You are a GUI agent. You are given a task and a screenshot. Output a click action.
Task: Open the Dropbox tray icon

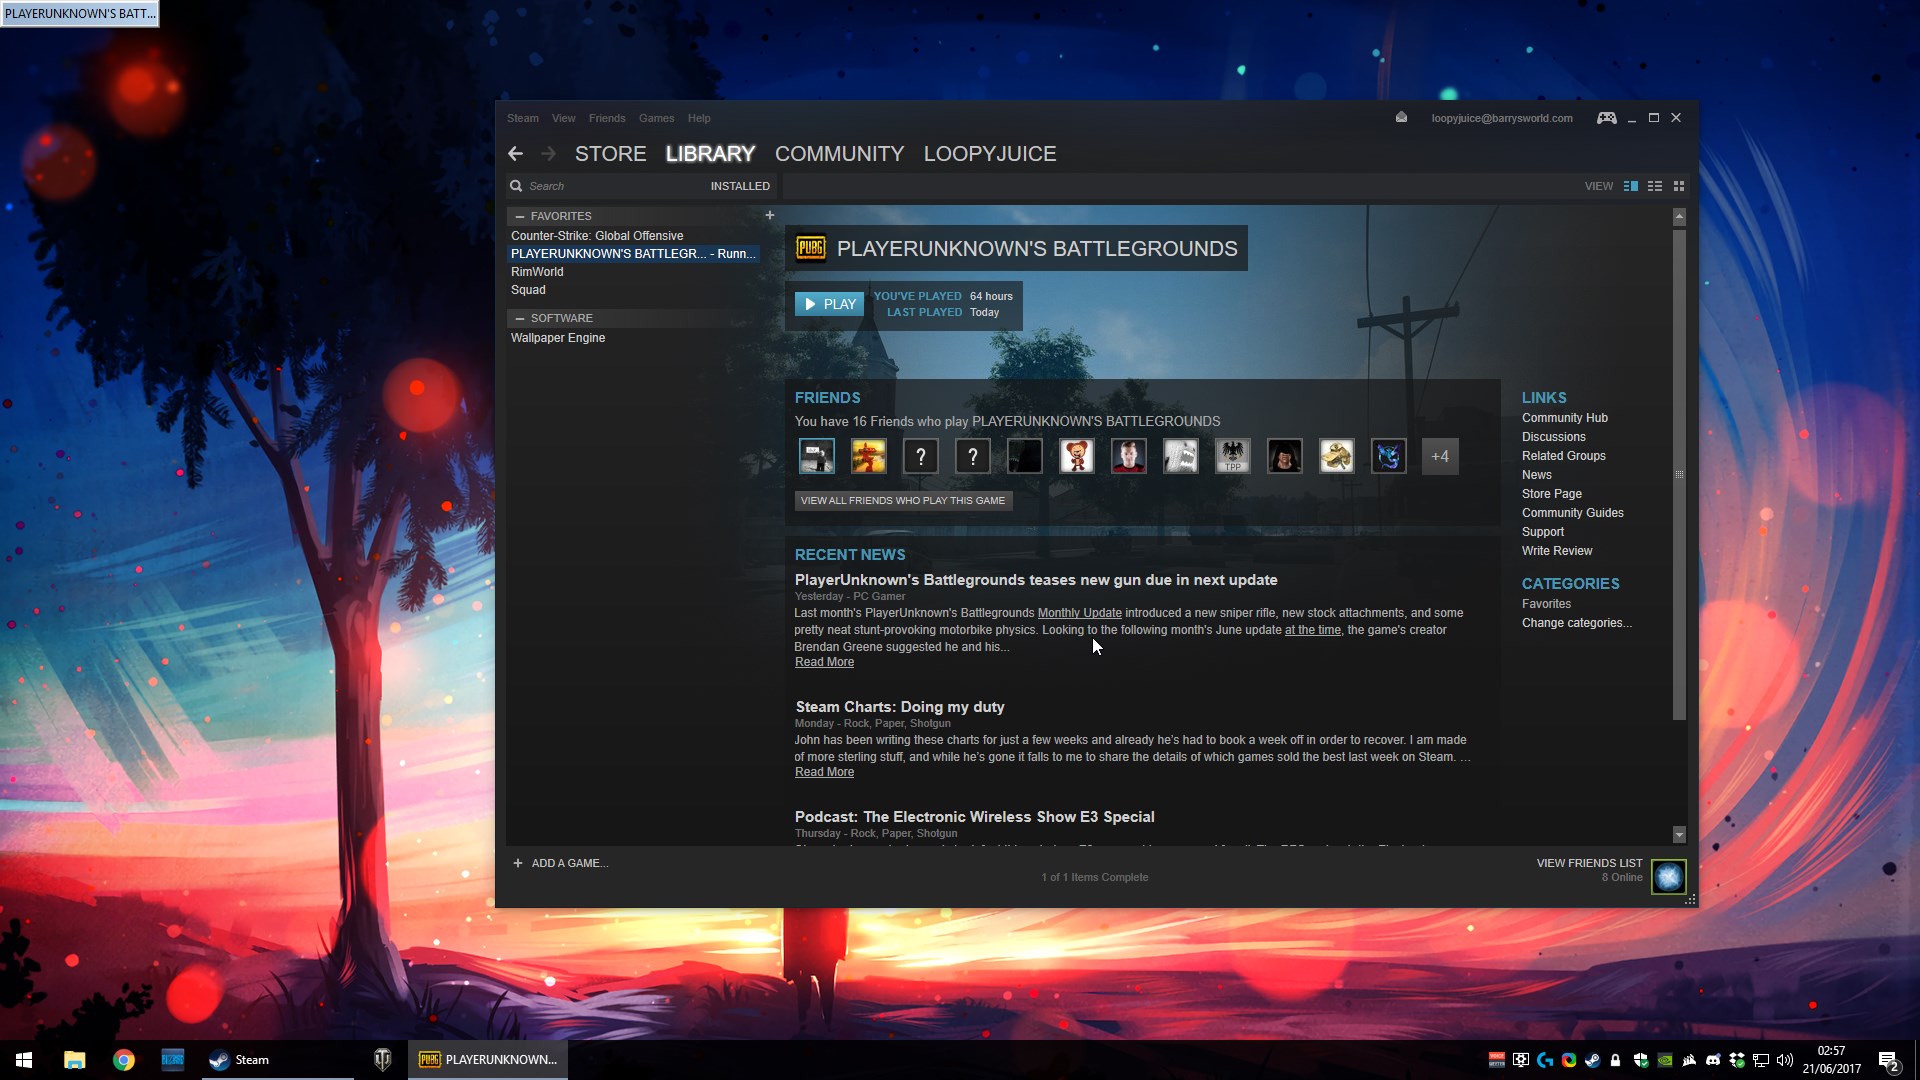click(1737, 1060)
